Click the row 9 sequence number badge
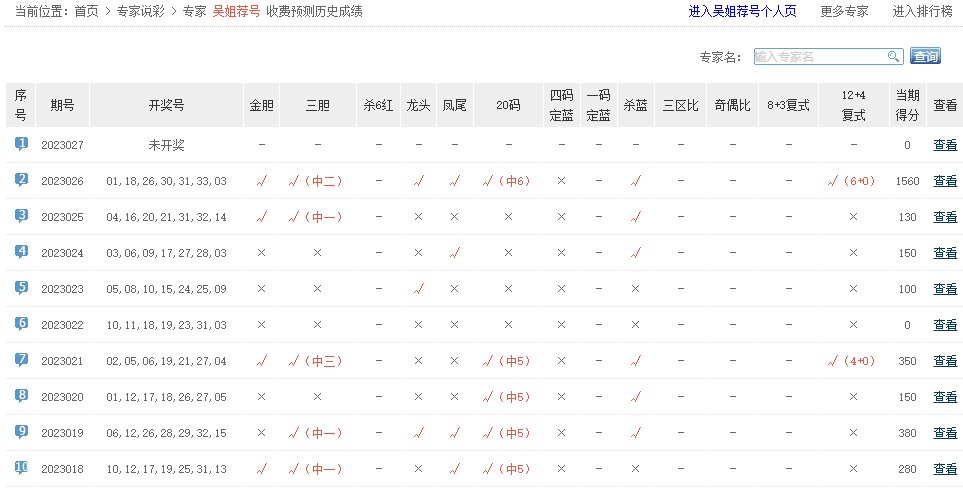This screenshot has width=963, height=488. click(21, 432)
